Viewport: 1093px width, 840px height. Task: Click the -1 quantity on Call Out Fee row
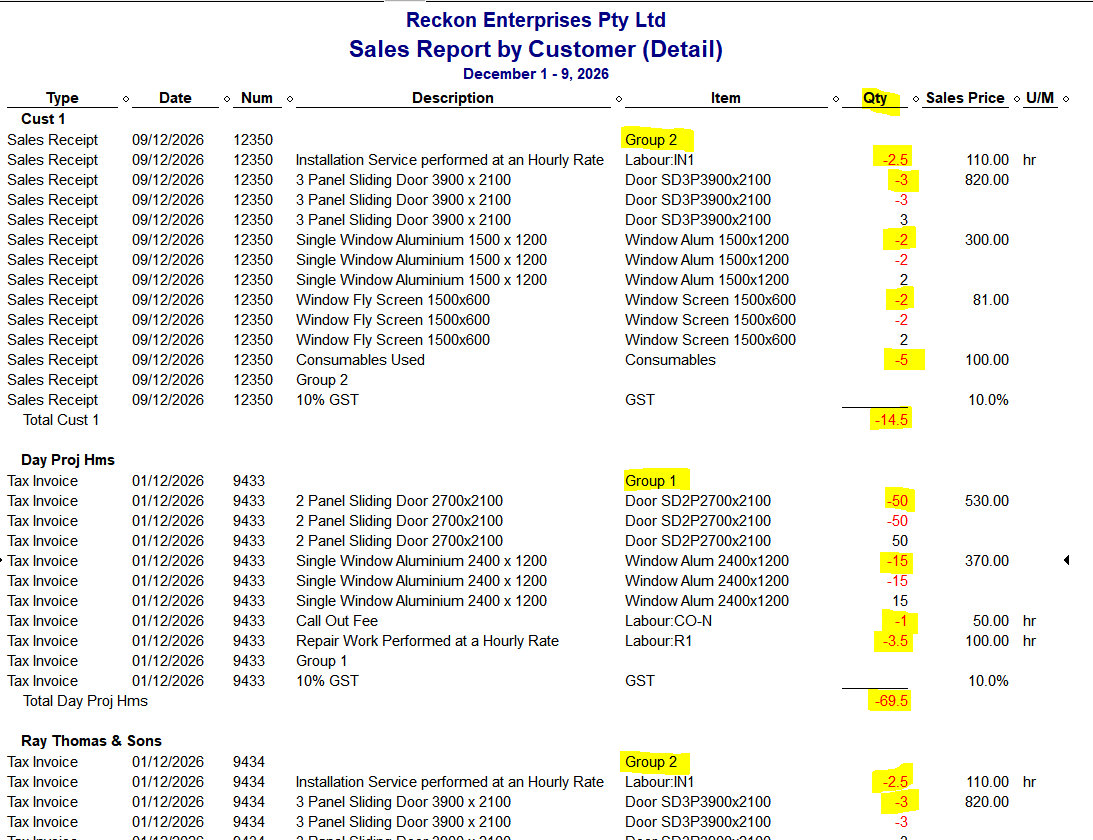point(901,621)
